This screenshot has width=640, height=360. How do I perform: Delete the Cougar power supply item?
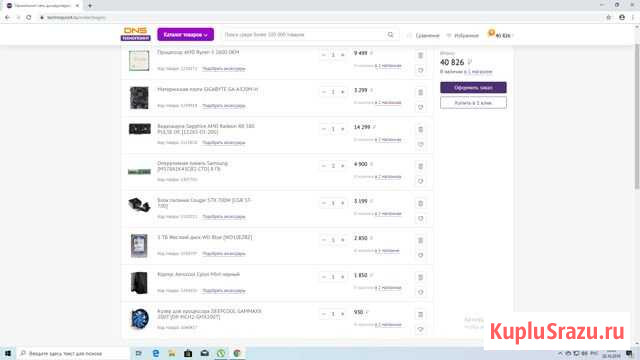coord(420,203)
